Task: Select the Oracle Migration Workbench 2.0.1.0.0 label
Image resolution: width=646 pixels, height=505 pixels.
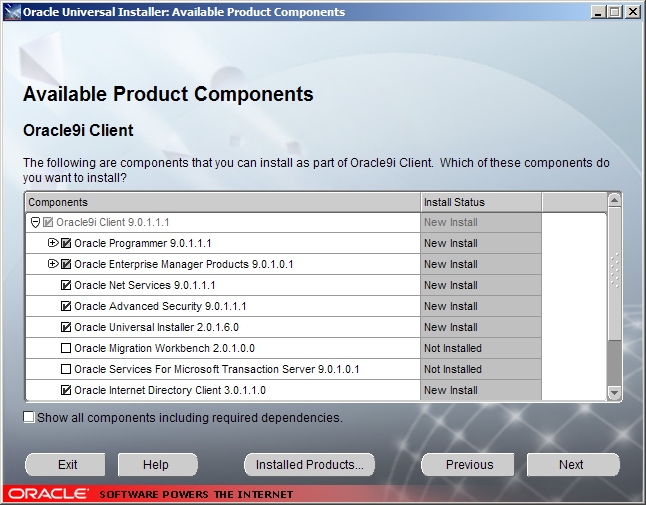Action: pyautogui.click(x=164, y=348)
